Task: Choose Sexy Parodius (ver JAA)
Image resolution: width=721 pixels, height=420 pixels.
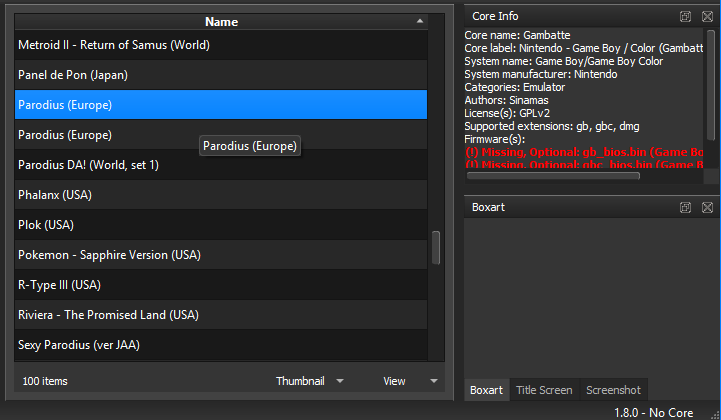Action: (x=79, y=345)
